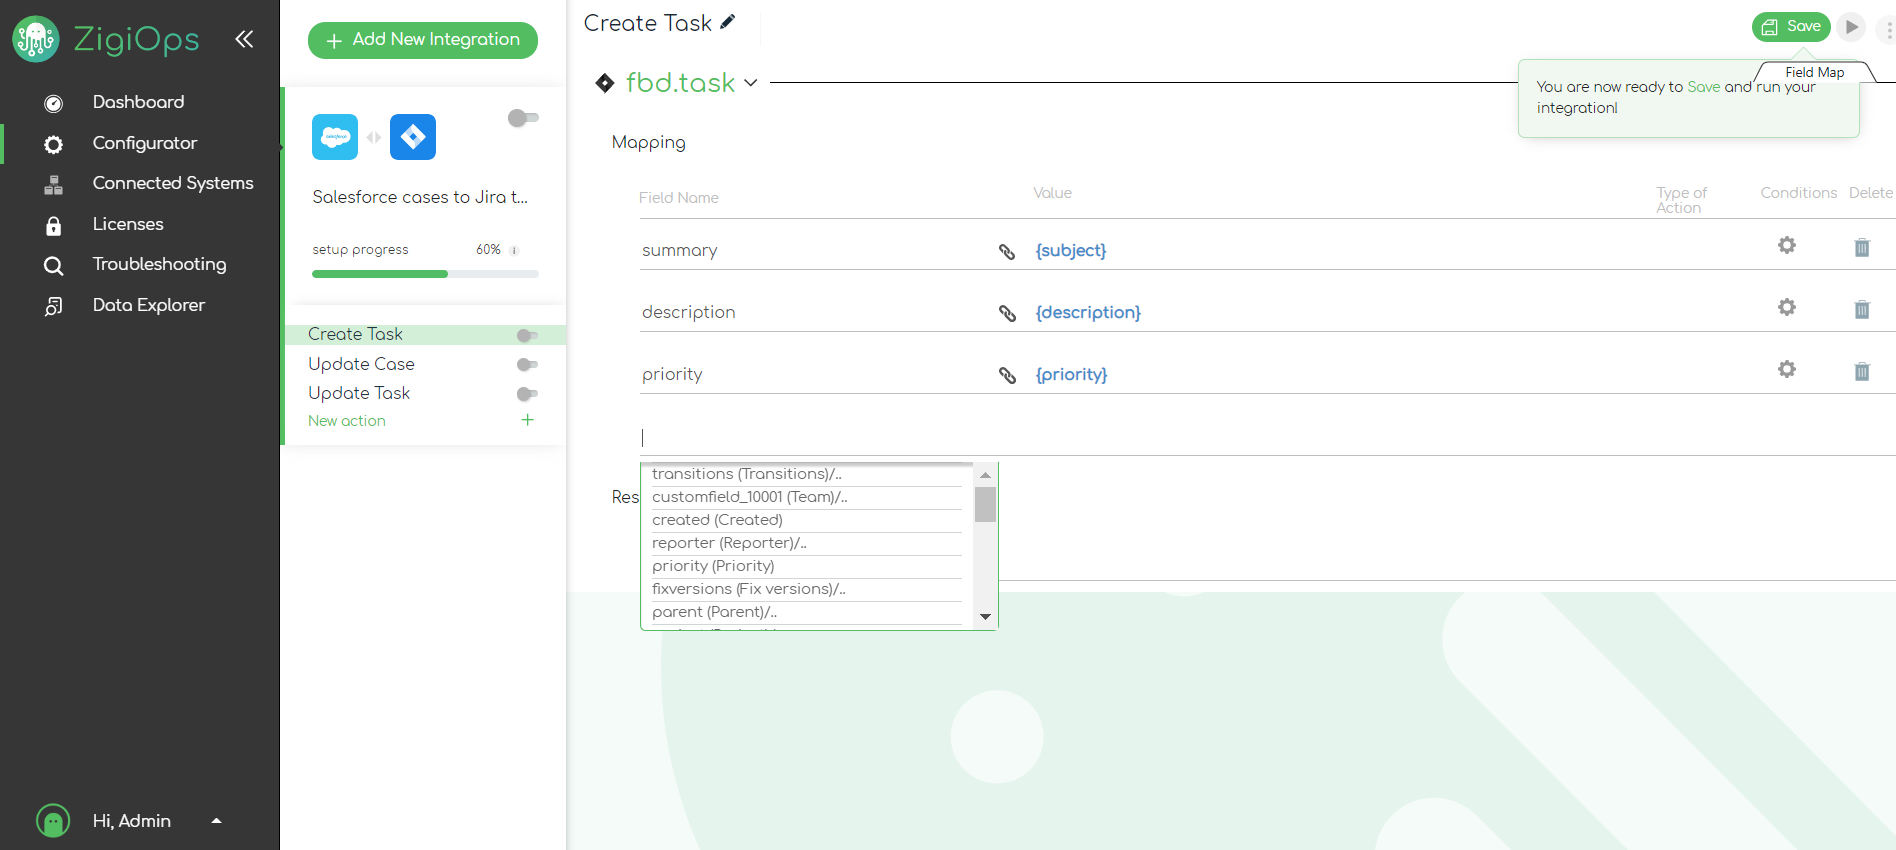Click the New action link
1896x850 pixels.
coord(347,421)
